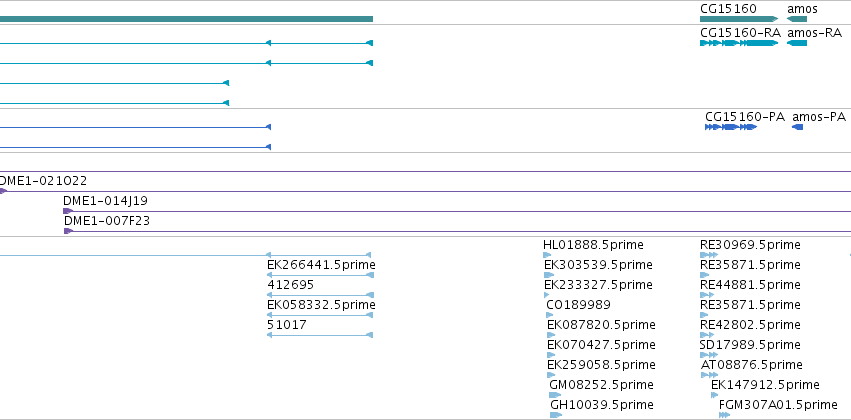Select the RE30969.5prime EST arrows
This screenshot has height=420, width=851.
pyautogui.click(x=709, y=255)
